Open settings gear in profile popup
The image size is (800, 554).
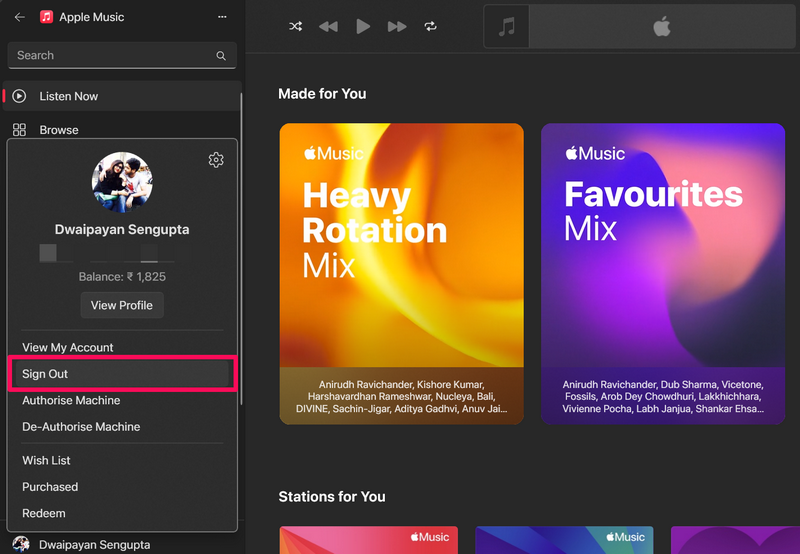[x=216, y=160]
